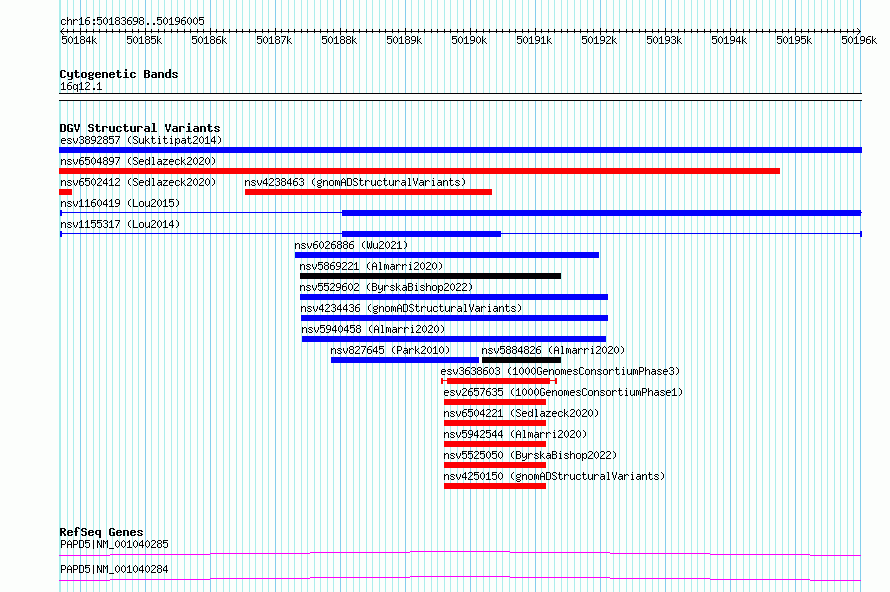Select the red nsv4238463 variant bar

(368, 192)
